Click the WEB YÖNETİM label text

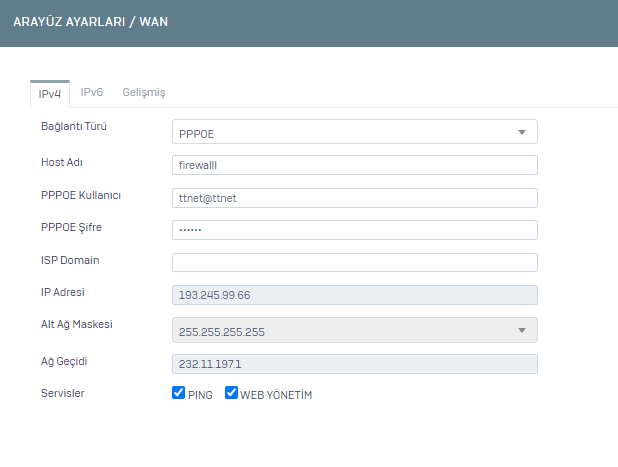tap(276, 395)
